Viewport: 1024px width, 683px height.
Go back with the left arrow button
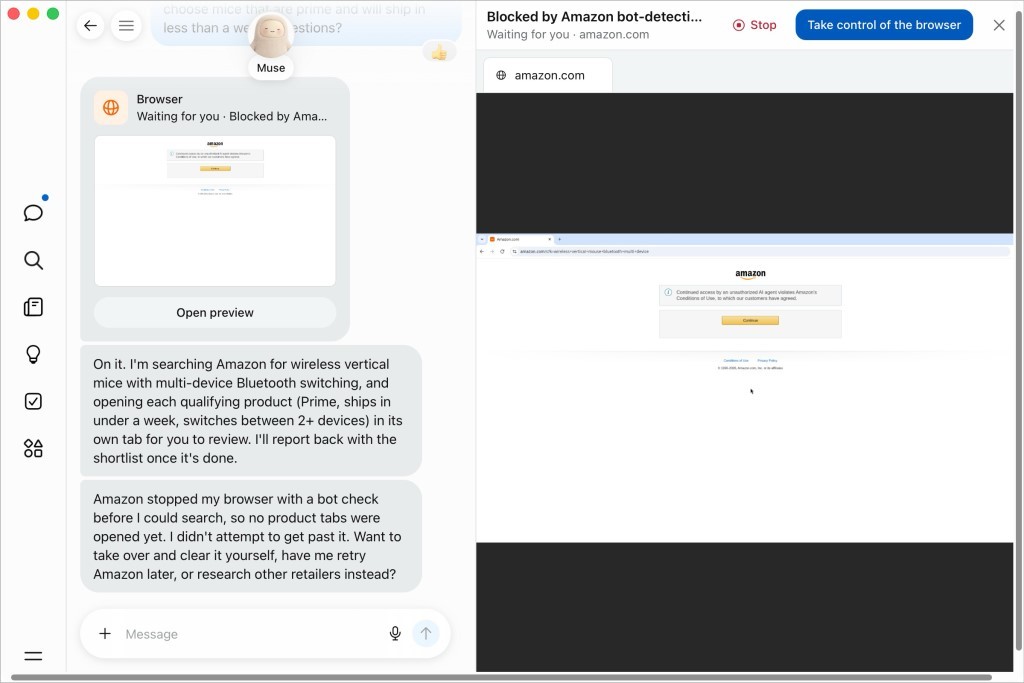pos(90,26)
